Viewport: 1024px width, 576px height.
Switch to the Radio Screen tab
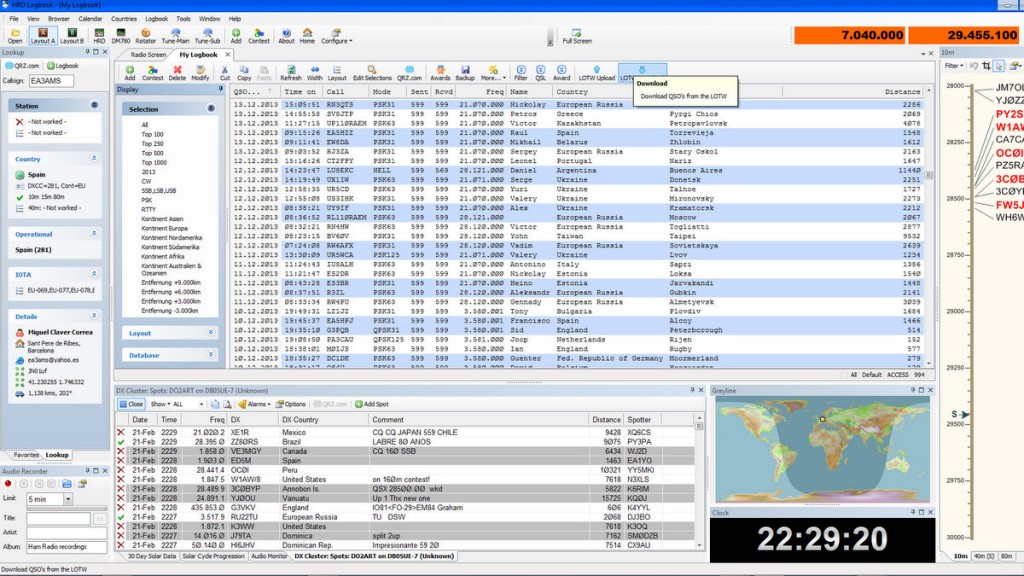tap(149, 55)
